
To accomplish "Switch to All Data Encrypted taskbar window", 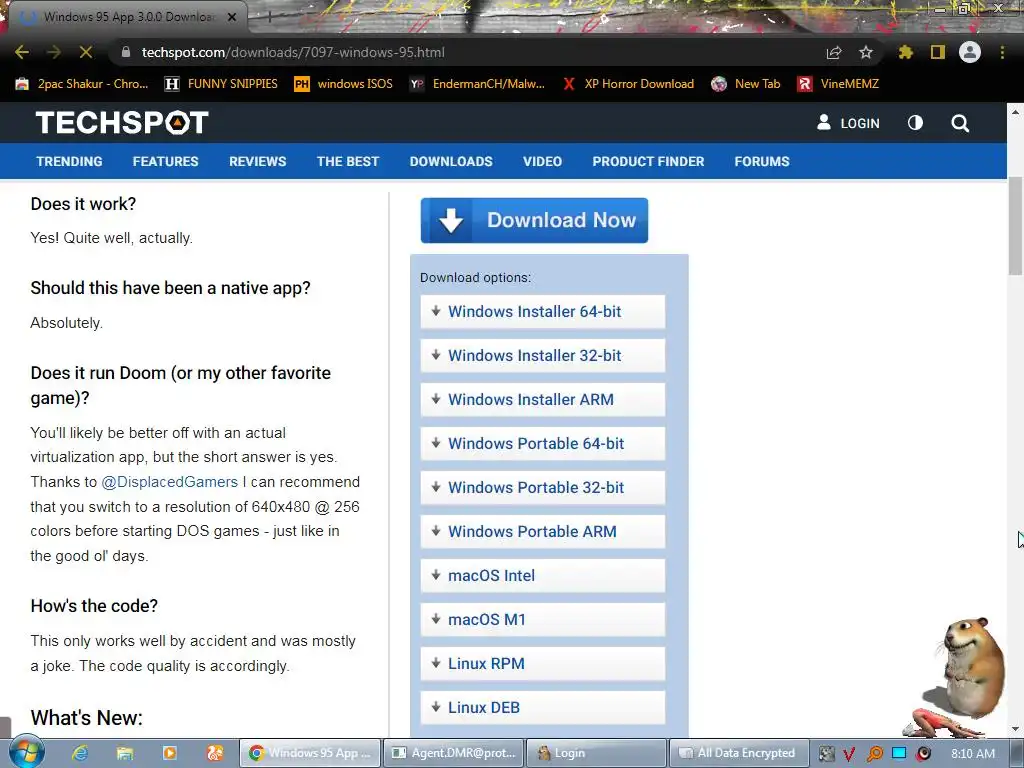I will [x=739, y=753].
